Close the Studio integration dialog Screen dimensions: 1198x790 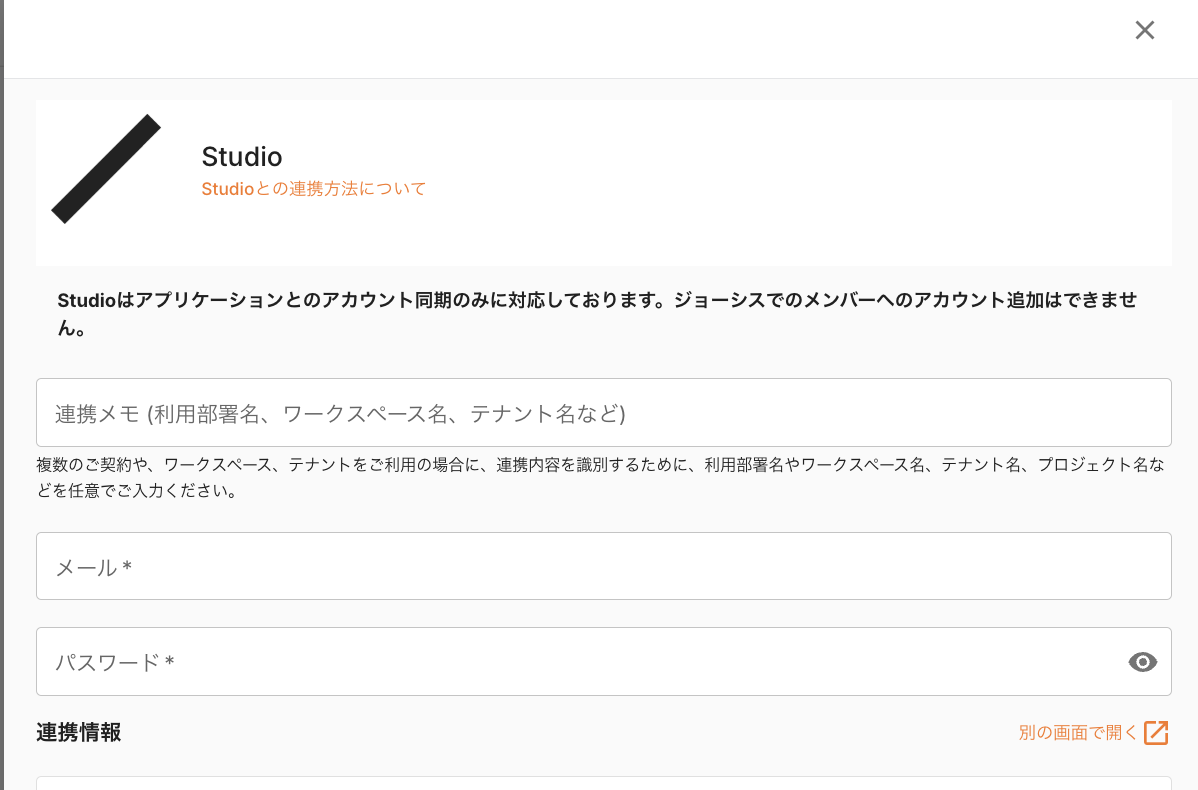pos(1145,31)
